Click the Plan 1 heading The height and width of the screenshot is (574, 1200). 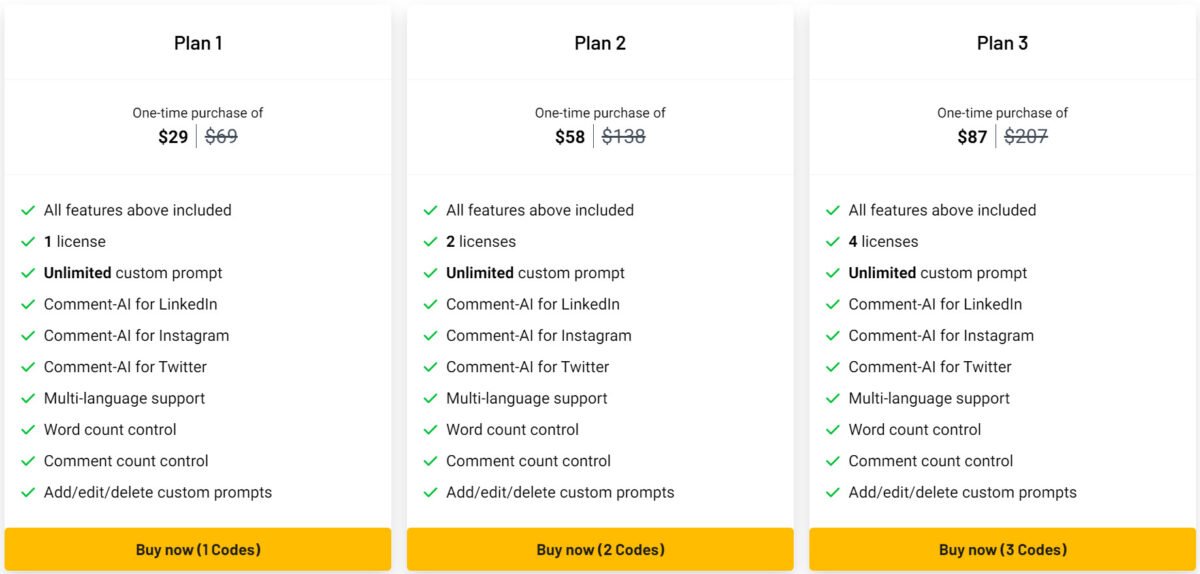(x=198, y=43)
